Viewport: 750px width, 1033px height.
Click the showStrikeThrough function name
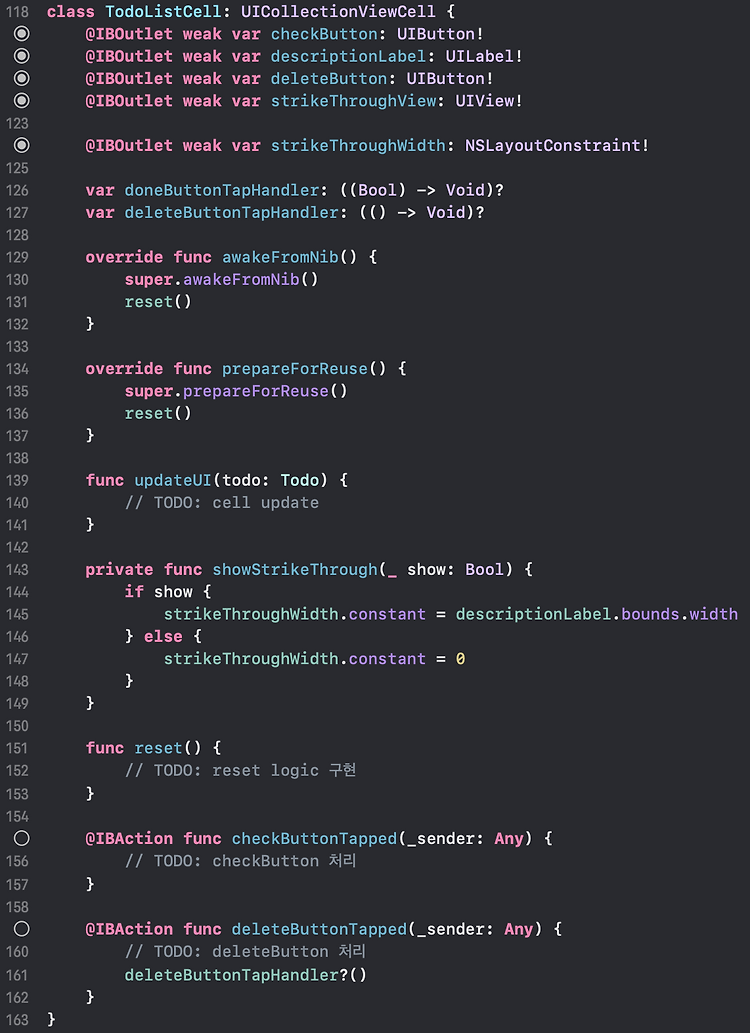(295, 570)
